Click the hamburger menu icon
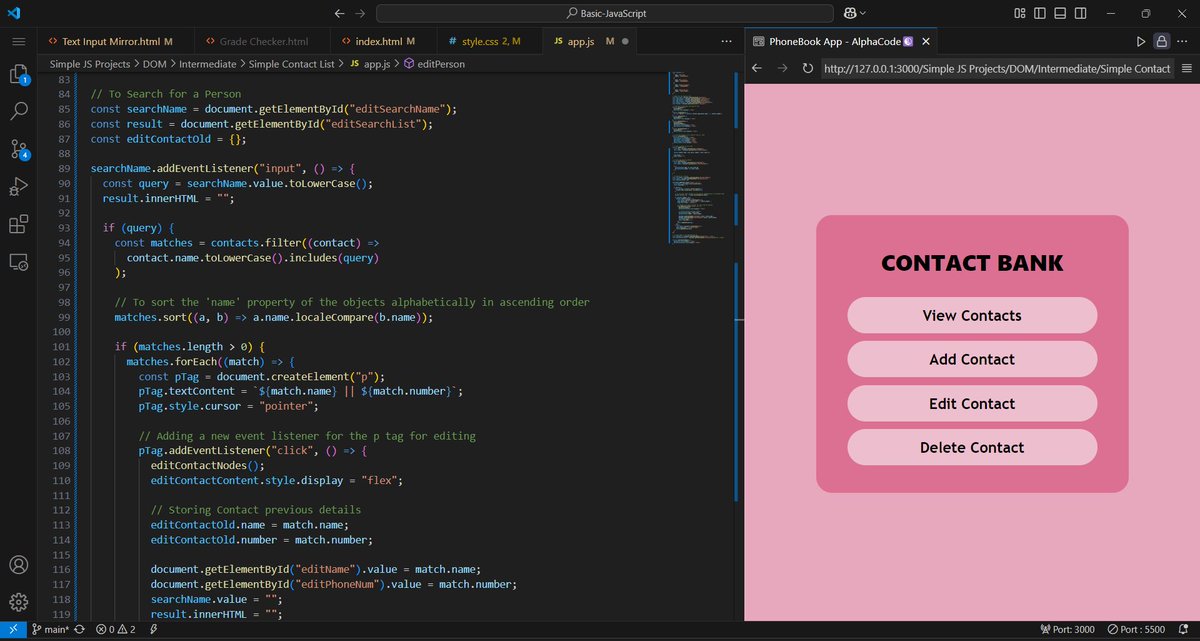 tap(18, 41)
